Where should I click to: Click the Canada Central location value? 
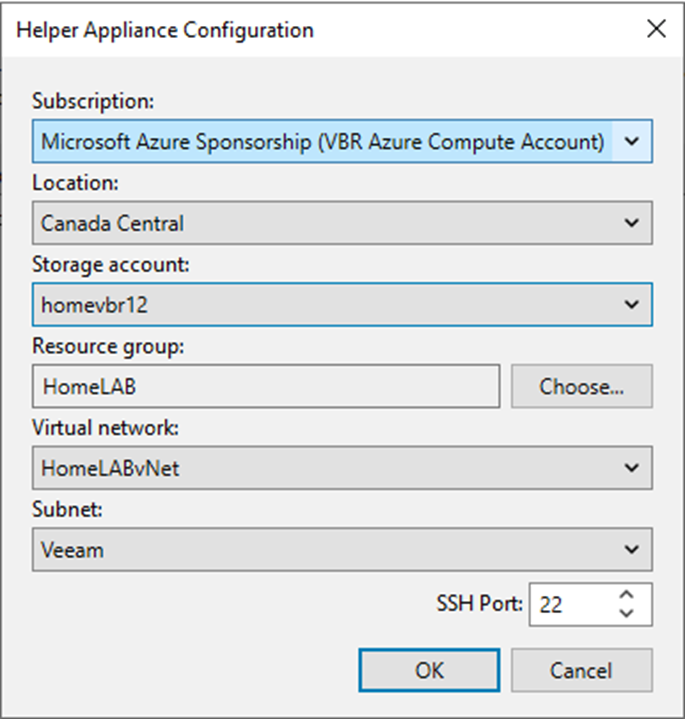pos(112,223)
